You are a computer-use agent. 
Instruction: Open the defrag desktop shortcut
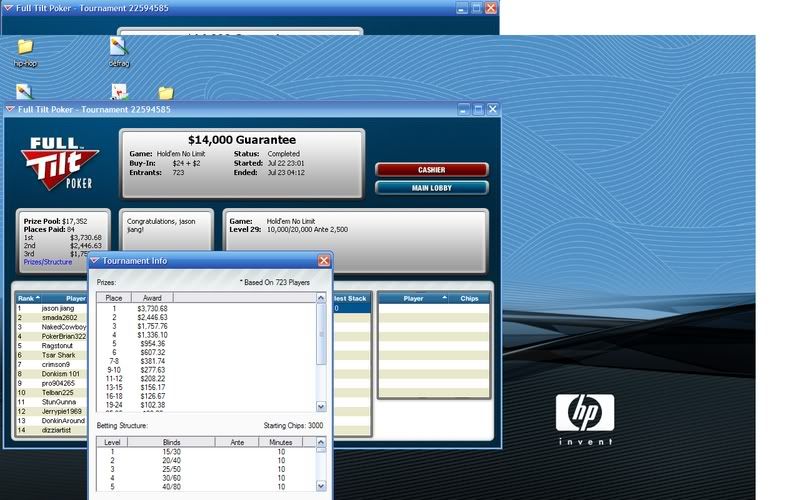click(x=119, y=53)
